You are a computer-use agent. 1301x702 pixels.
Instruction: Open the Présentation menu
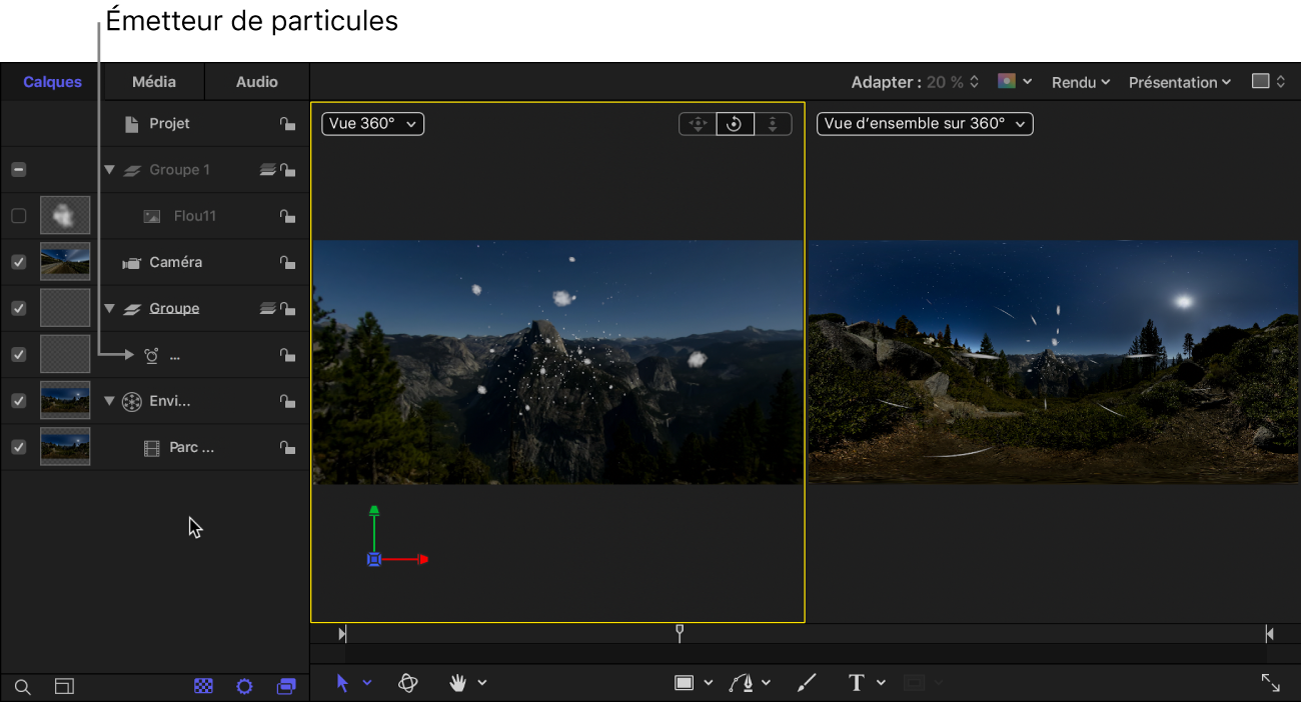click(x=1179, y=83)
